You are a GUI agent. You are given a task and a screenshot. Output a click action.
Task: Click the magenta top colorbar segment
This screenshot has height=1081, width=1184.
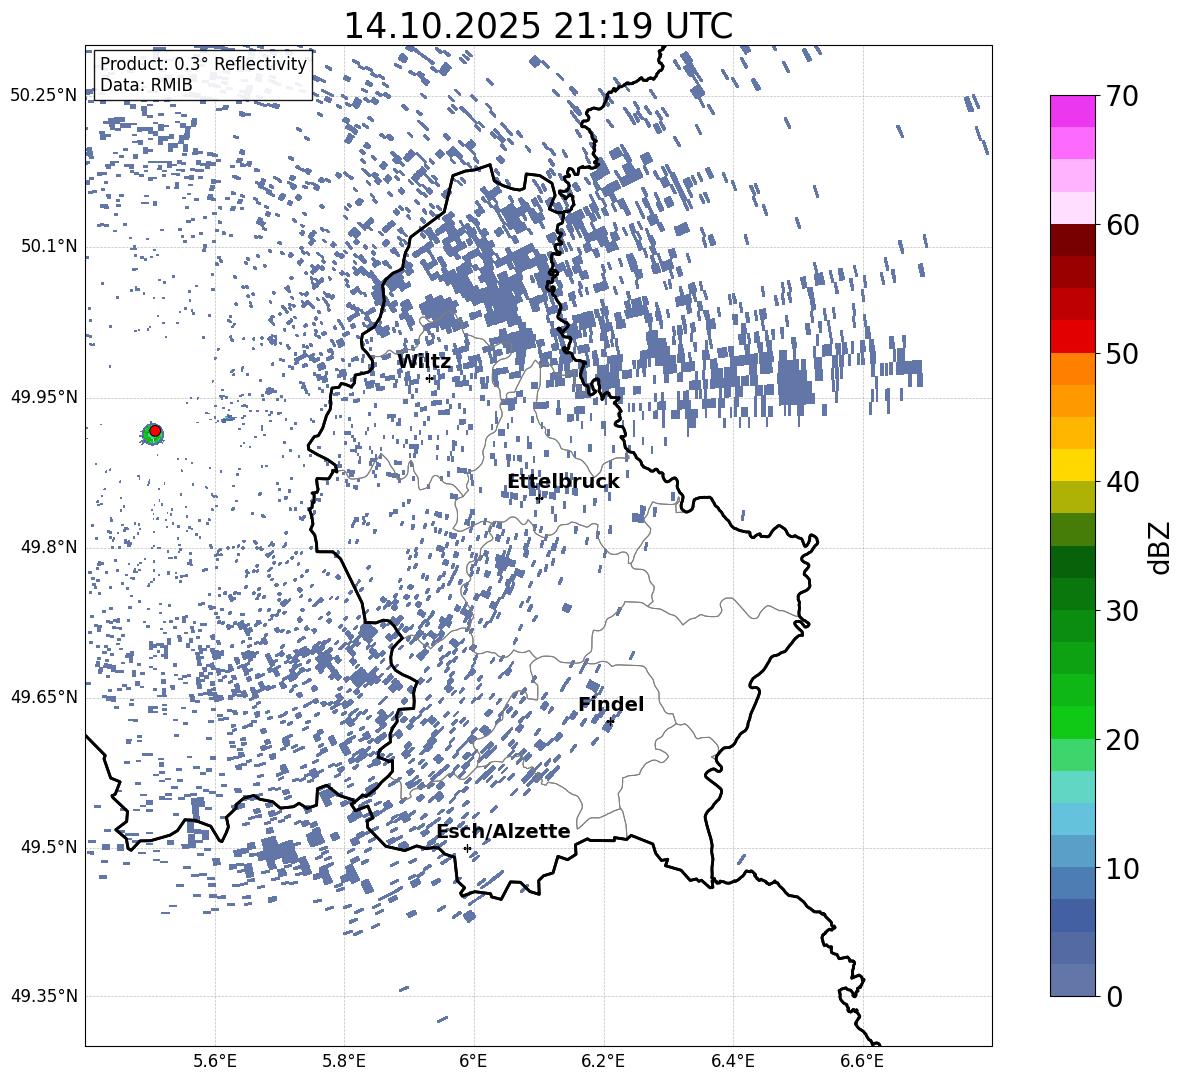pos(1073,112)
